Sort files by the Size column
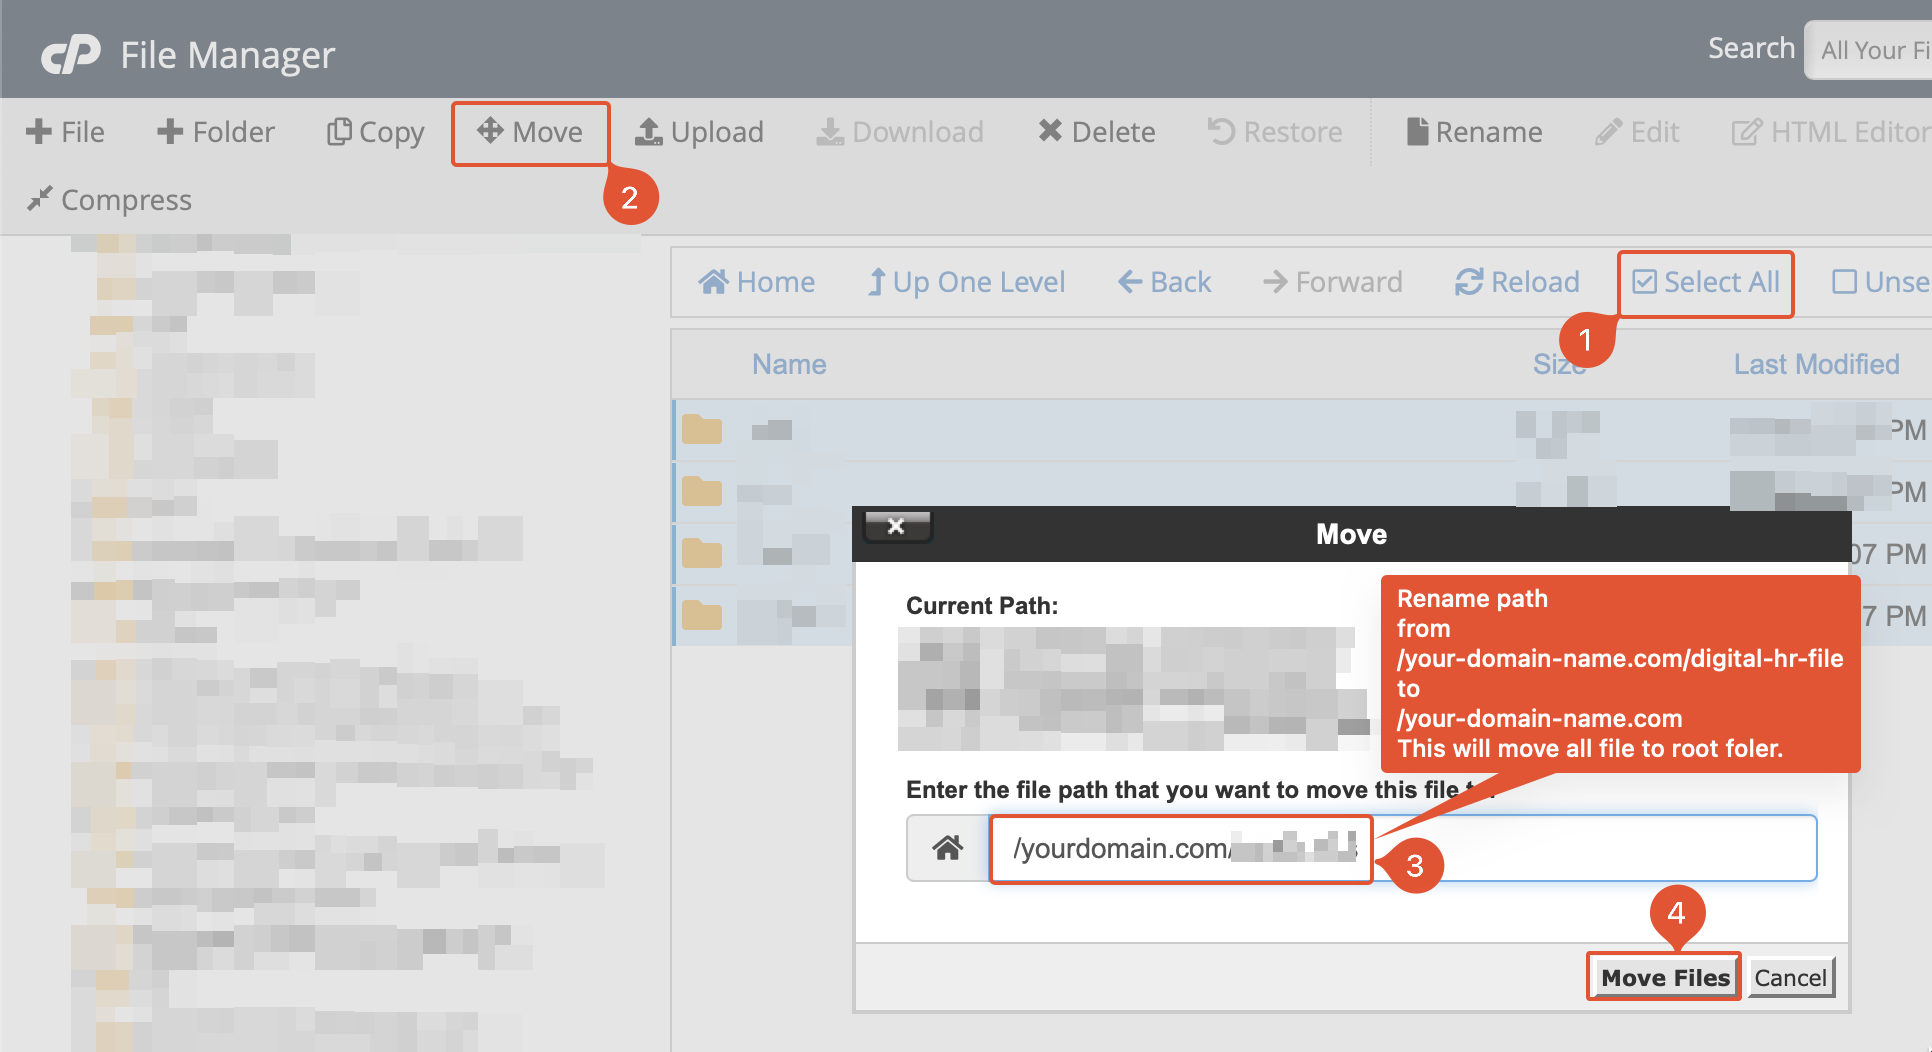The width and height of the screenshot is (1932, 1052). pos(1559,364)
